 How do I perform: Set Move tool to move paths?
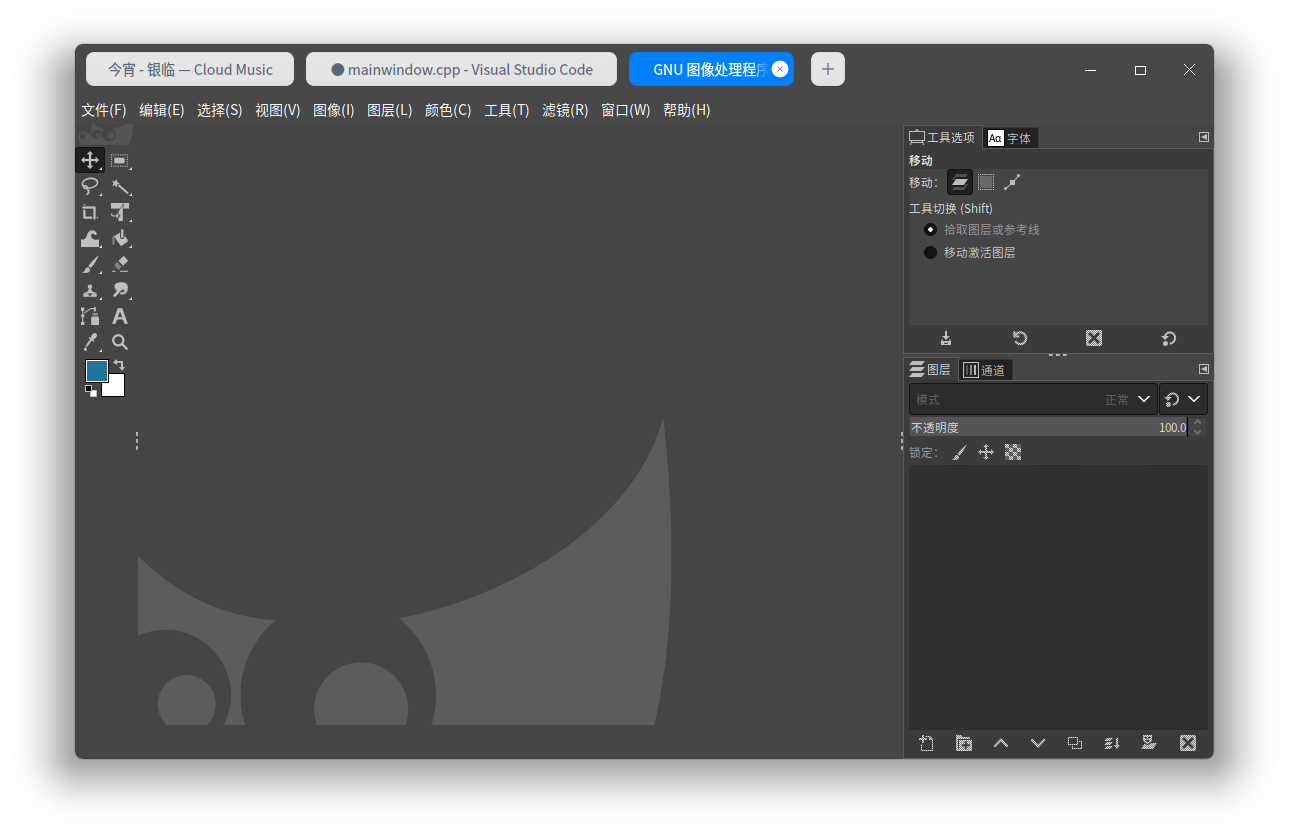point(1012,182)
